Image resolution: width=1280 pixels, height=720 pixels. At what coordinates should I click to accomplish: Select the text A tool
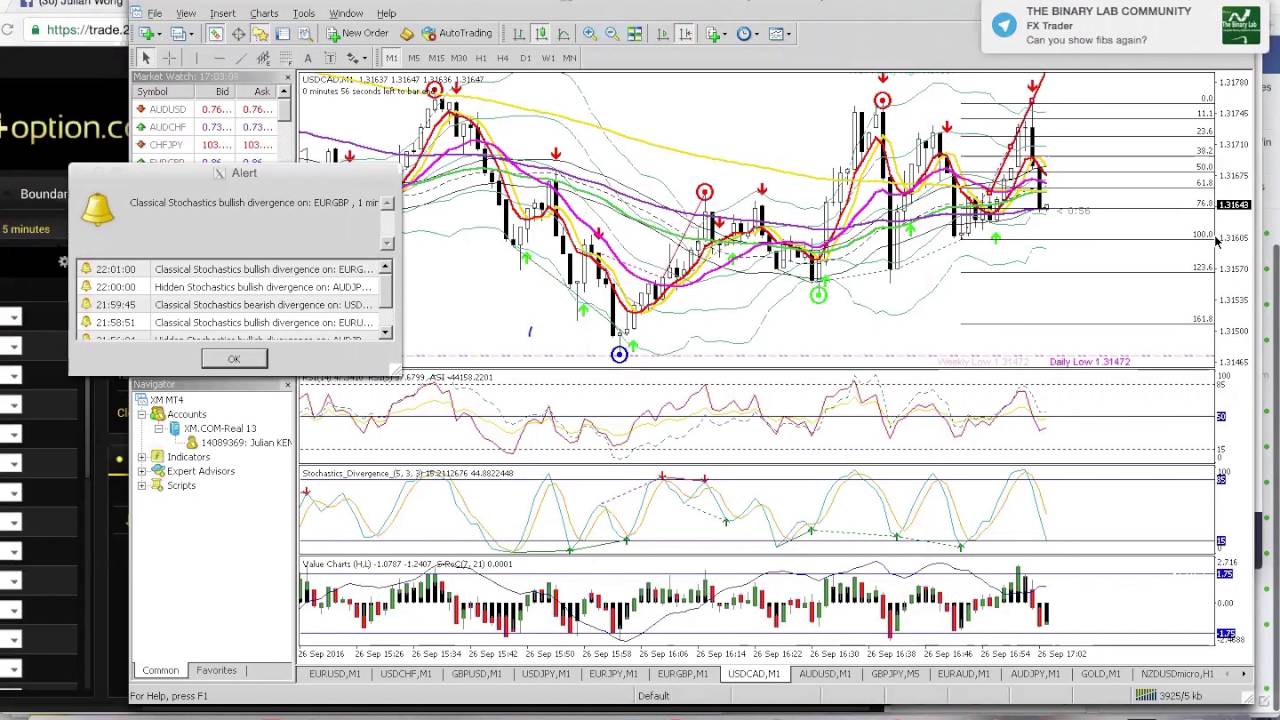pos(308,58)
